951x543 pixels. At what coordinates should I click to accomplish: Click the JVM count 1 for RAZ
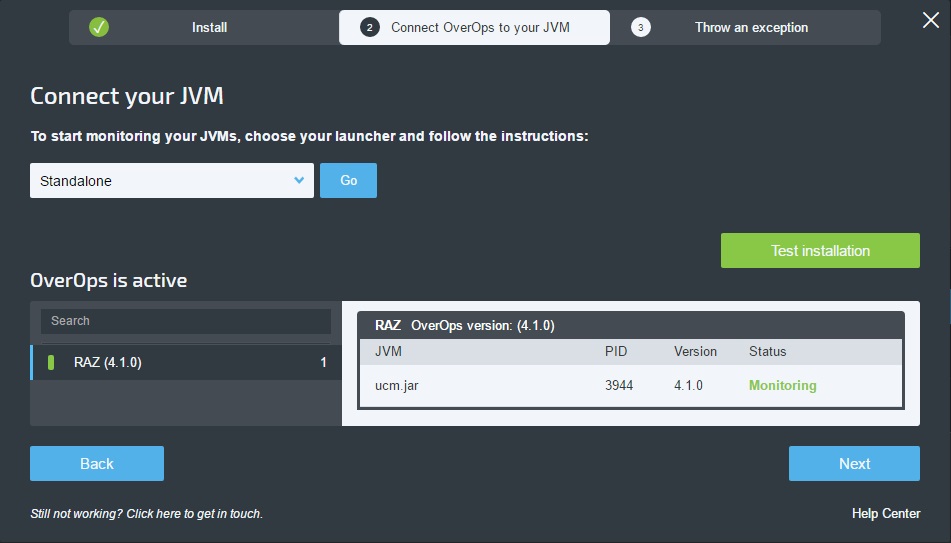point(323,362)
